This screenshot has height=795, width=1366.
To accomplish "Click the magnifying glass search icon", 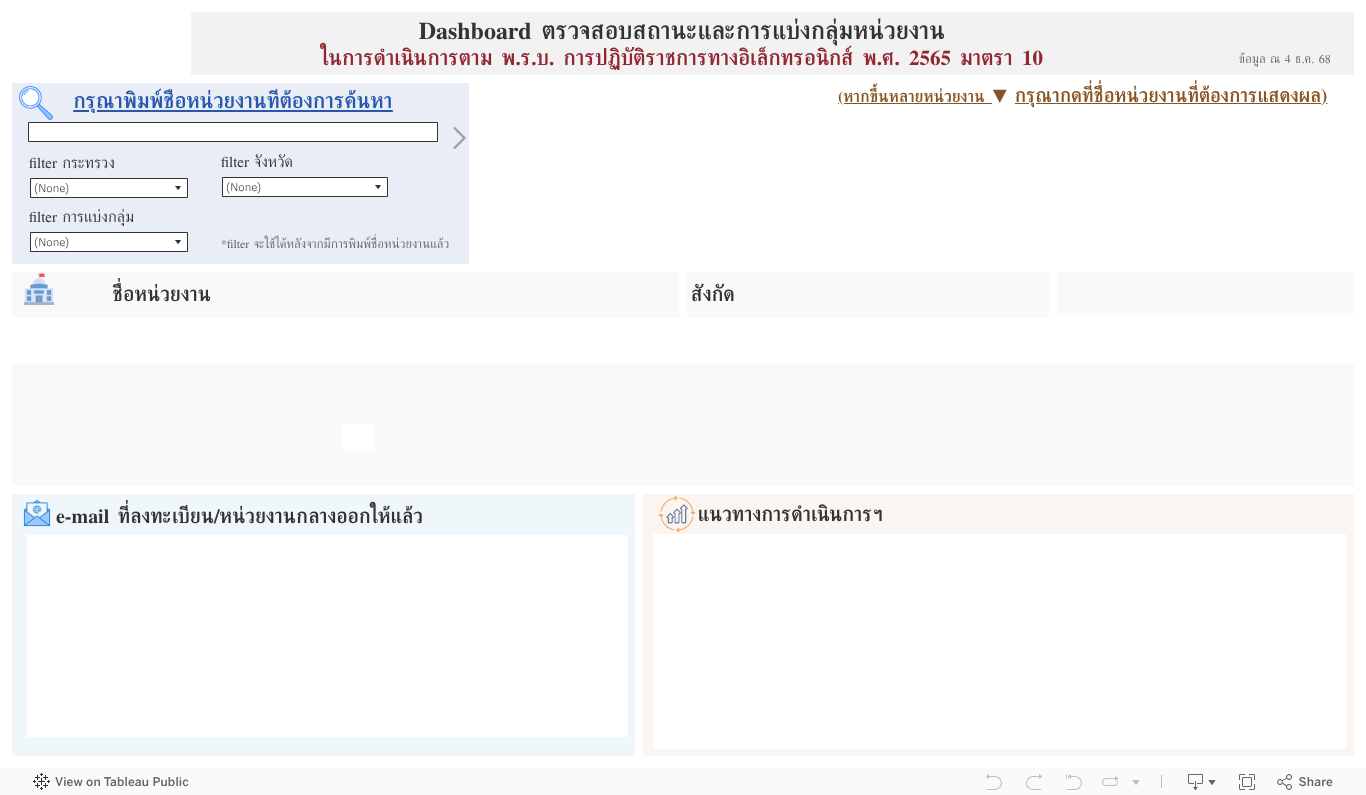I will pos(37,103).
